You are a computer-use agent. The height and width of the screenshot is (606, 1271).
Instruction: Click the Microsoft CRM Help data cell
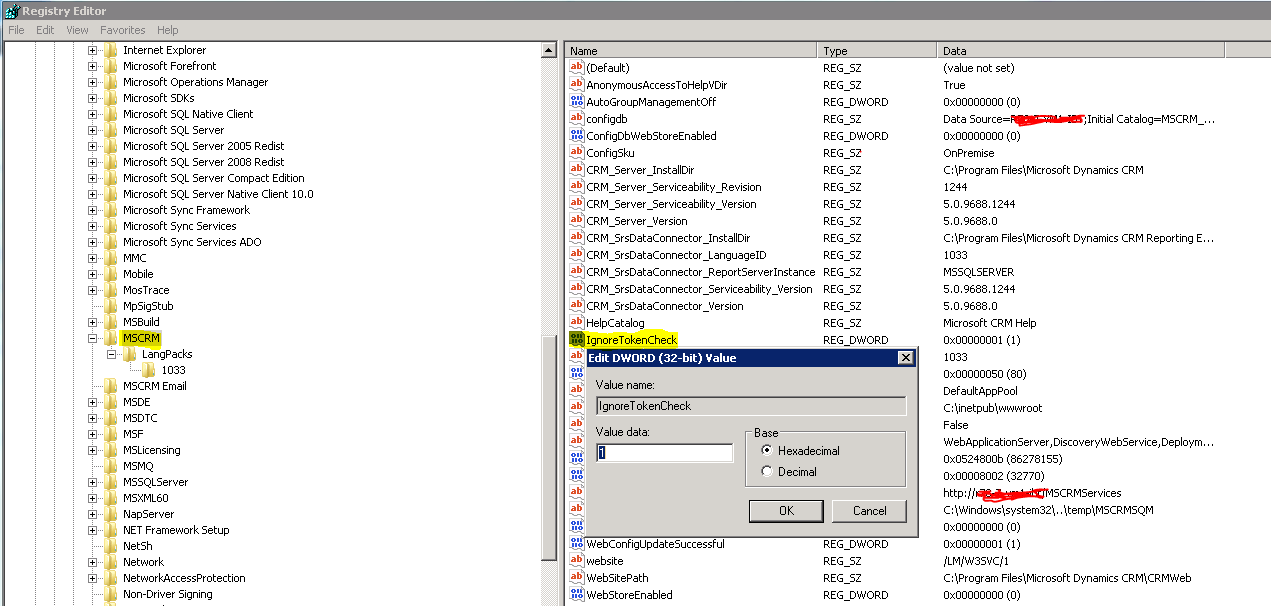(x=989, y=323)
